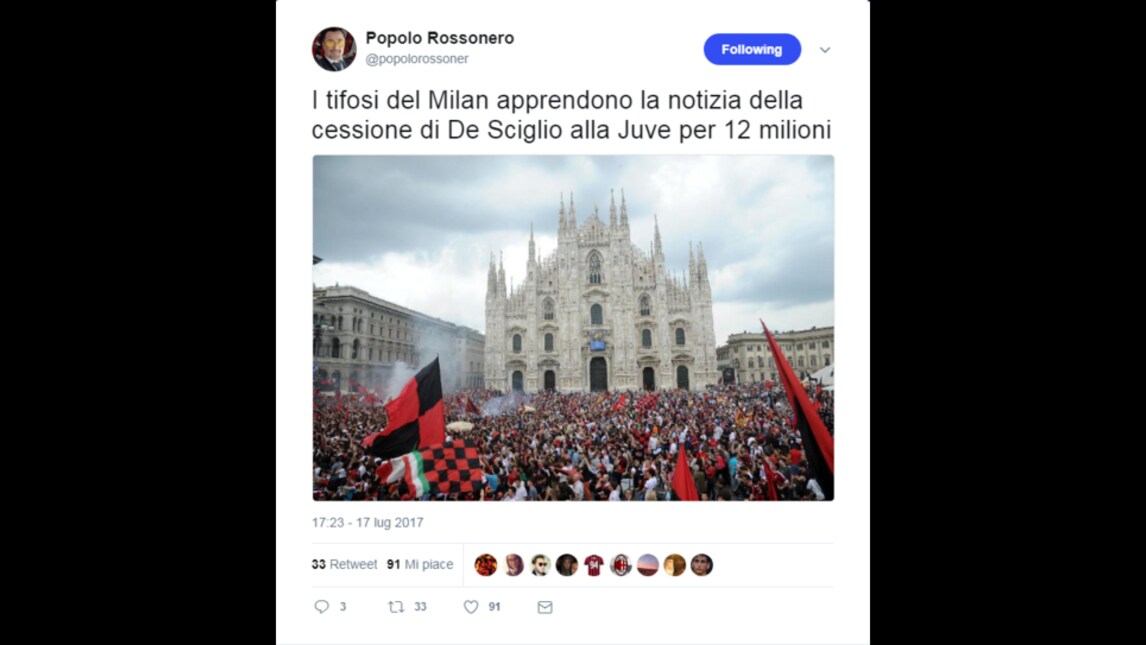1146x645 pixels.
Task: Open the last liker avatar in the row
Action: coord(702,565)
